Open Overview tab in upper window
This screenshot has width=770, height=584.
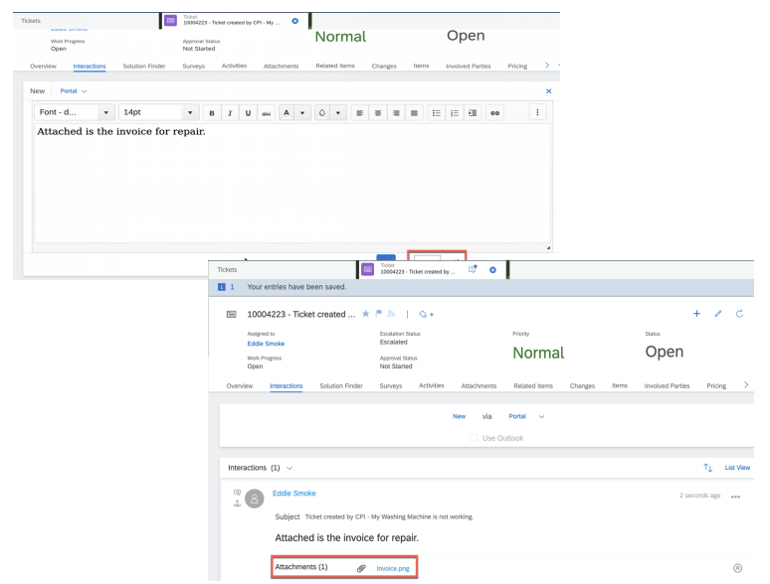pos(43,66)
